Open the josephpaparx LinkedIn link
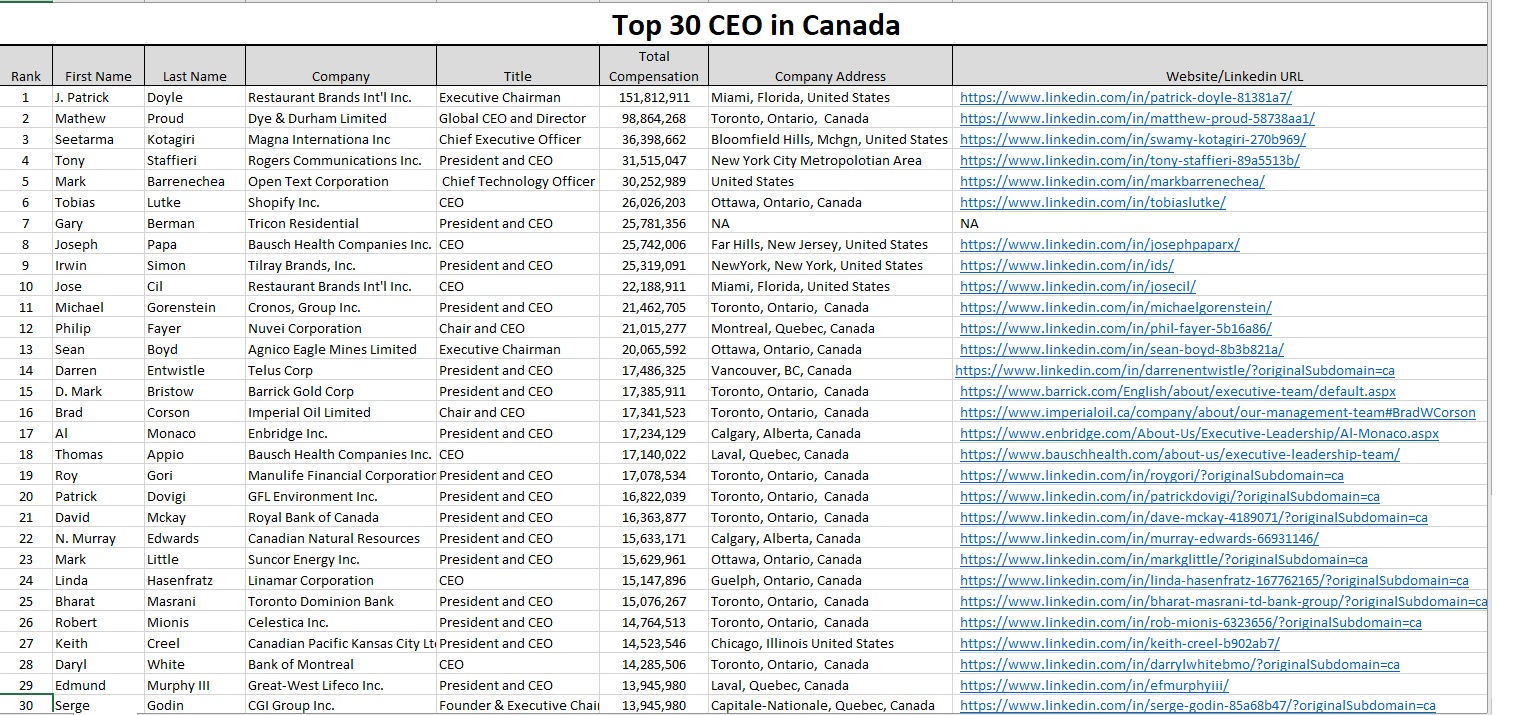Image resolution: width=1528 pixels, height=715 pixels. [1100, 244]
